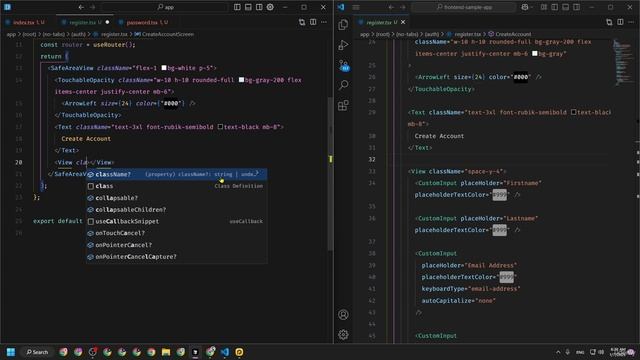640x360 pixels.
Task: Open Manage gear in right activity bar
Action: [x=343, y=334]
